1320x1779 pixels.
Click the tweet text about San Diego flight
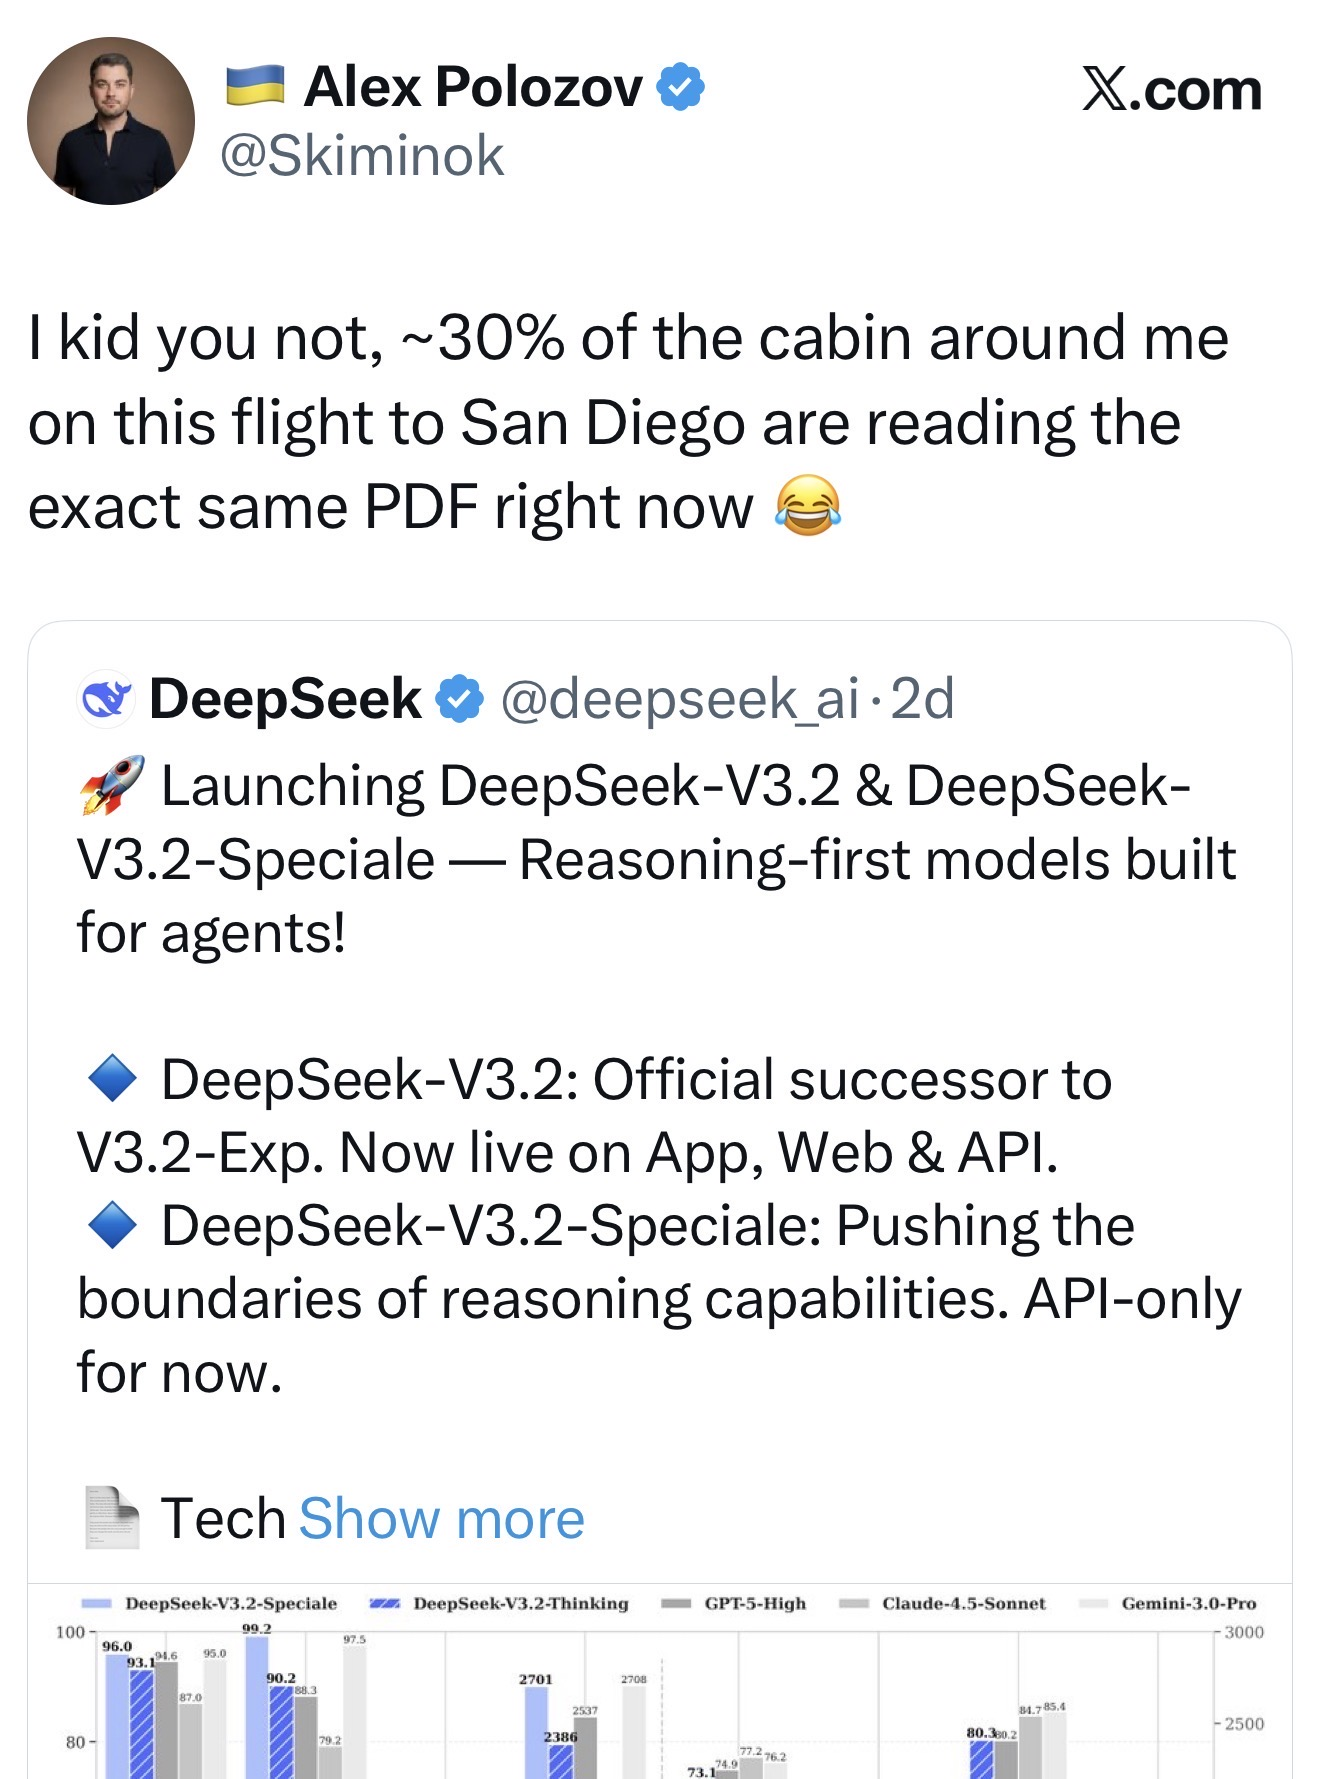click(x=628, y=422)
